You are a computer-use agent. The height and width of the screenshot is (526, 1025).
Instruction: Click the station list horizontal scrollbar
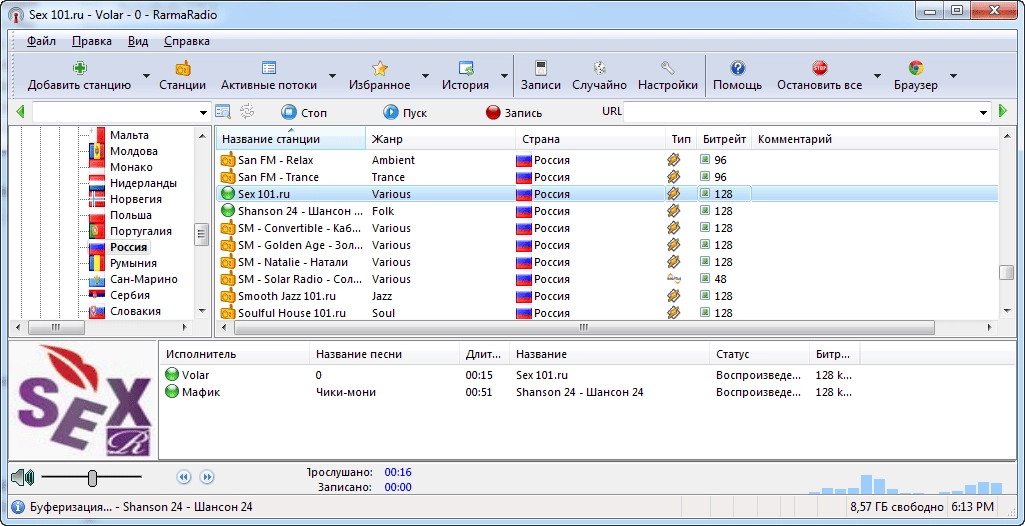click(584, 327)
